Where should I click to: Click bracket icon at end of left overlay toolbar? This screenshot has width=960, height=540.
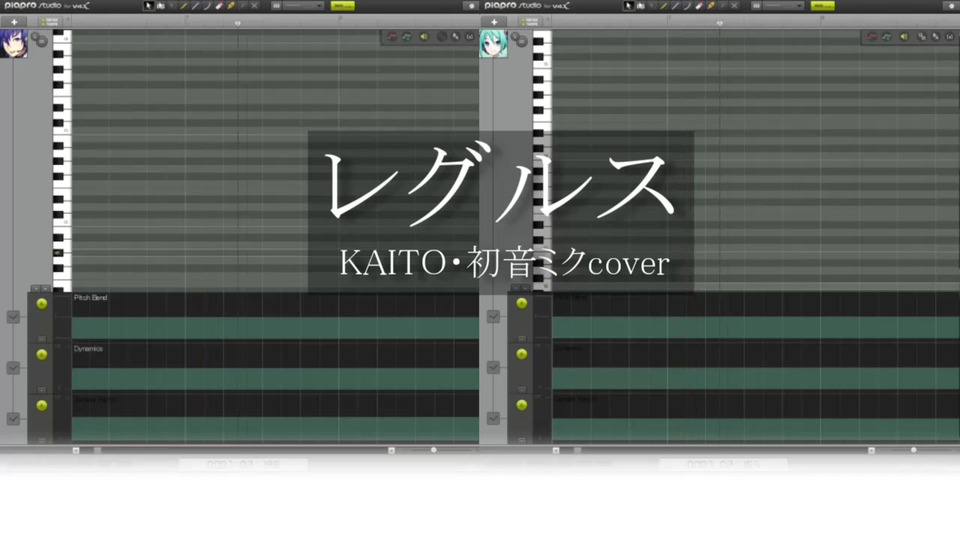point(470,37)
